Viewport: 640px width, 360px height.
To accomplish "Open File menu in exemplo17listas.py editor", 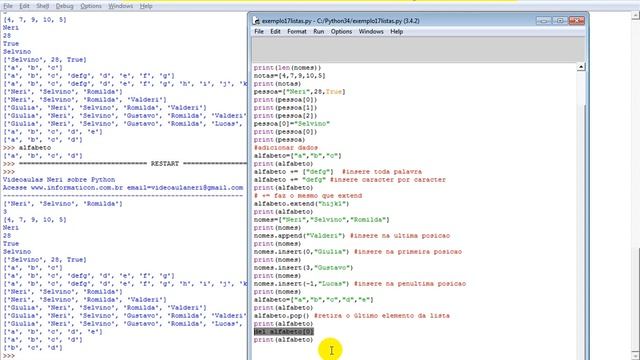I will click(x=259, y=31).
